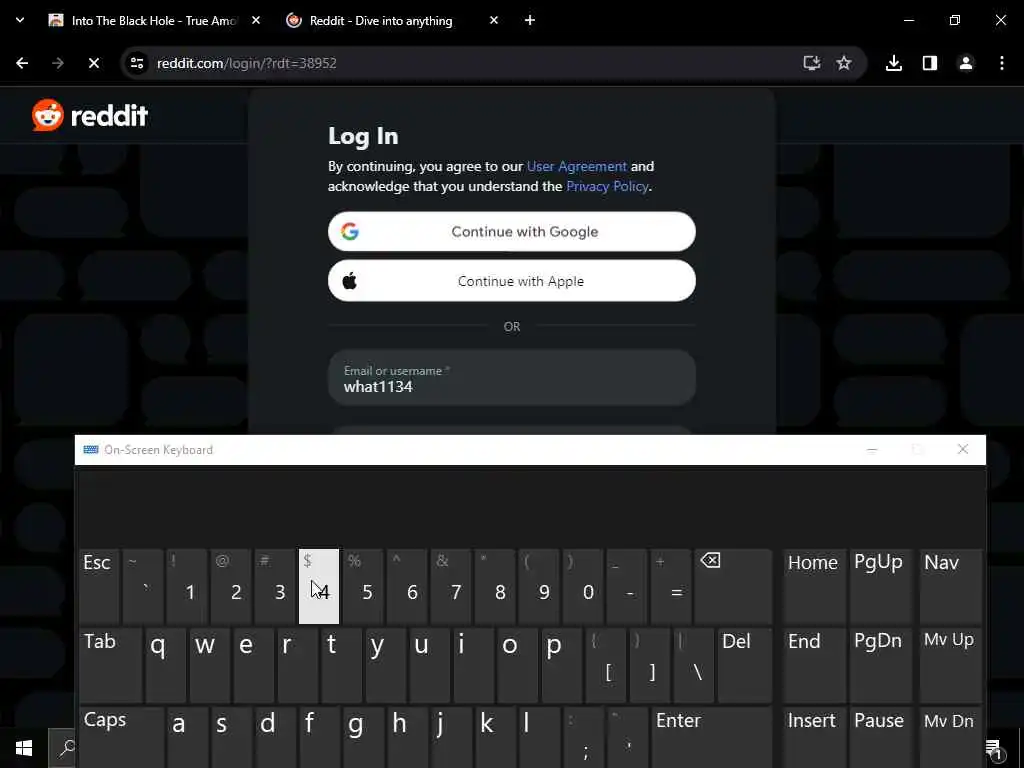This screenshot has width=1024, height=768.
Task: Open the notification center icon
Action: [x=994, y=748]
